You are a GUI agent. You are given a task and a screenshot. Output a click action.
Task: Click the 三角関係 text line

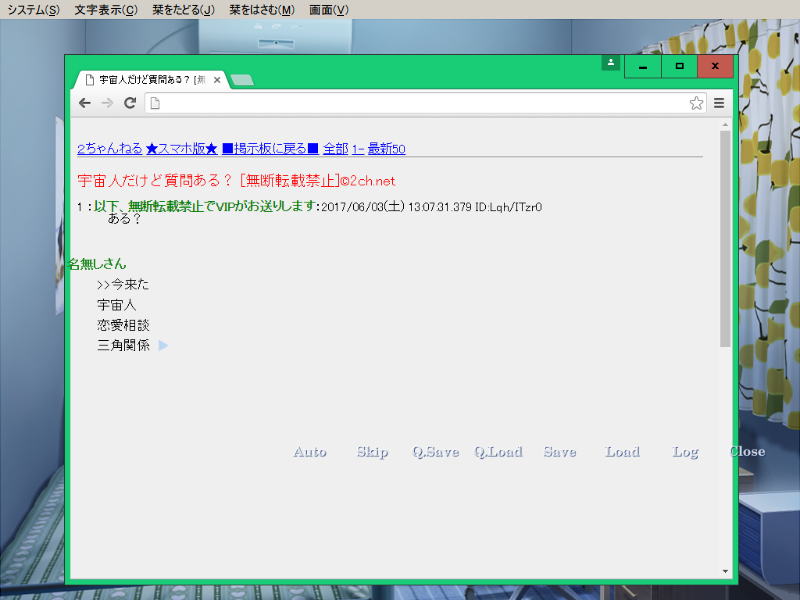click(123, 345)
